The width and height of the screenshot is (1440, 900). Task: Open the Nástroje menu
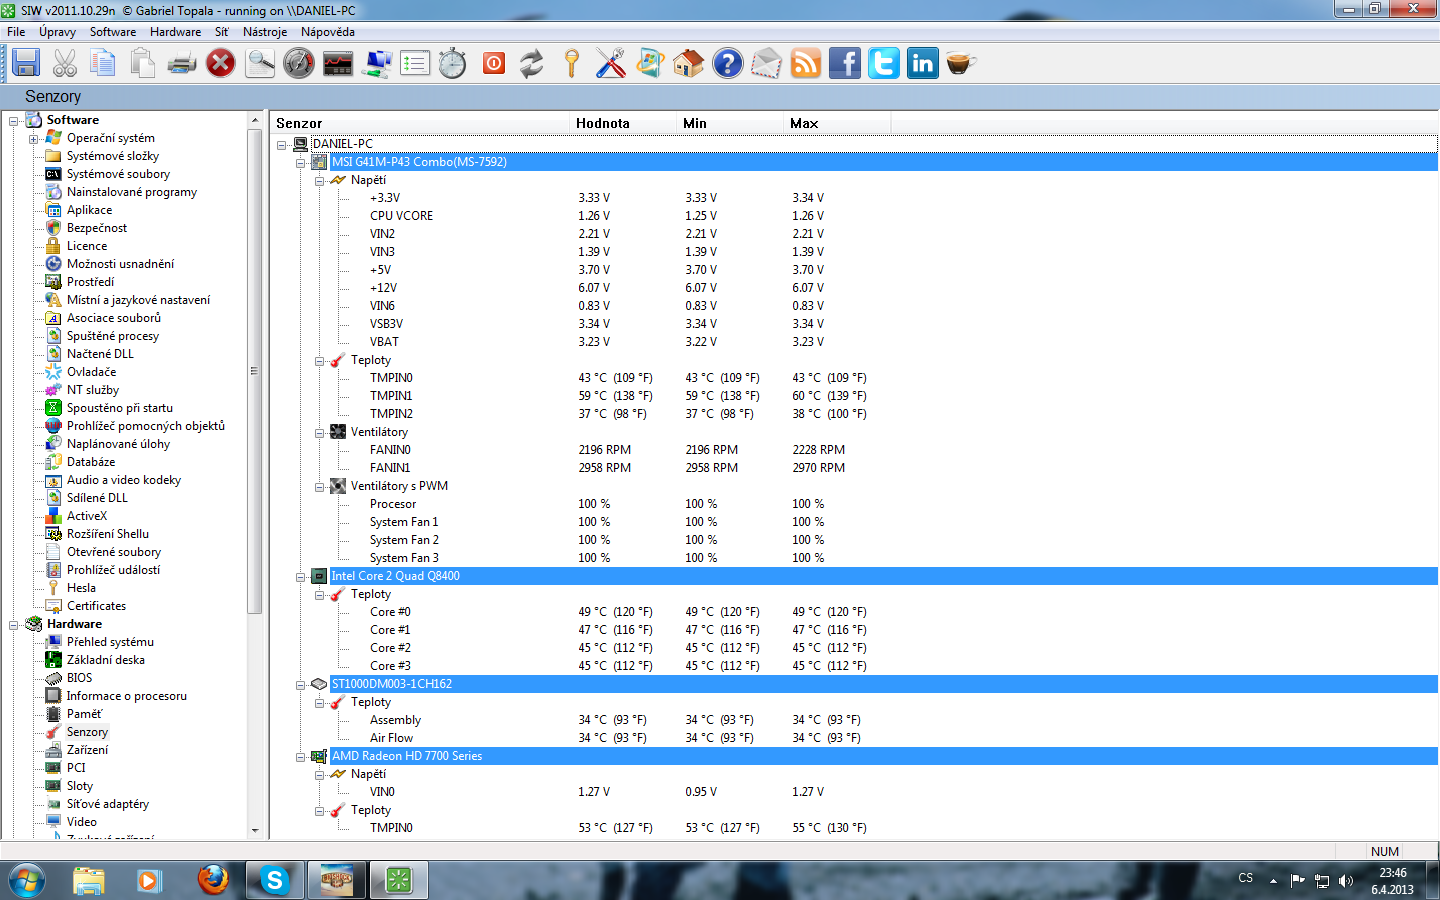click(x=264, y=32)
